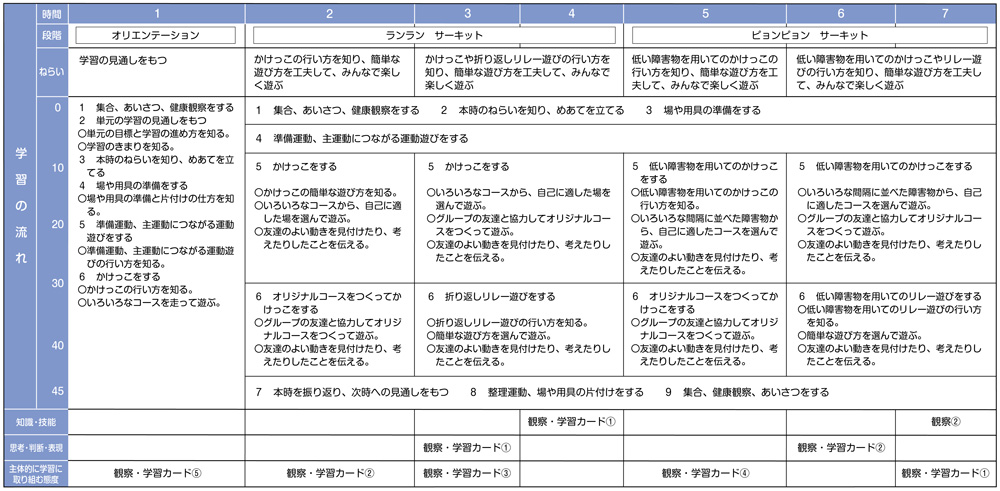Click '8 整理運動、場や用具の片付けをする'

pyautogui.click(x=557, y=392)
